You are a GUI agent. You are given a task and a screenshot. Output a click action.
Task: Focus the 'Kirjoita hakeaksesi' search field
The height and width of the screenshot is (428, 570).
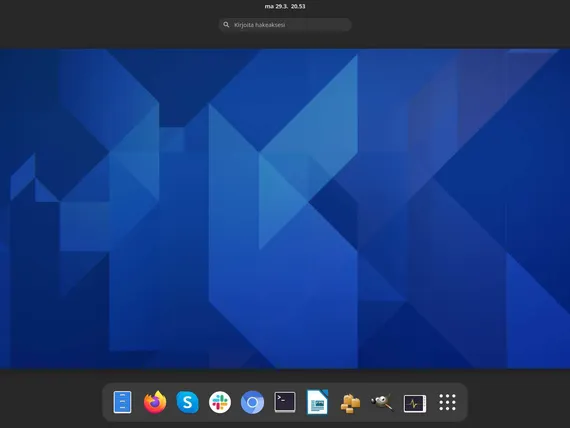click(x=285, y=25)
